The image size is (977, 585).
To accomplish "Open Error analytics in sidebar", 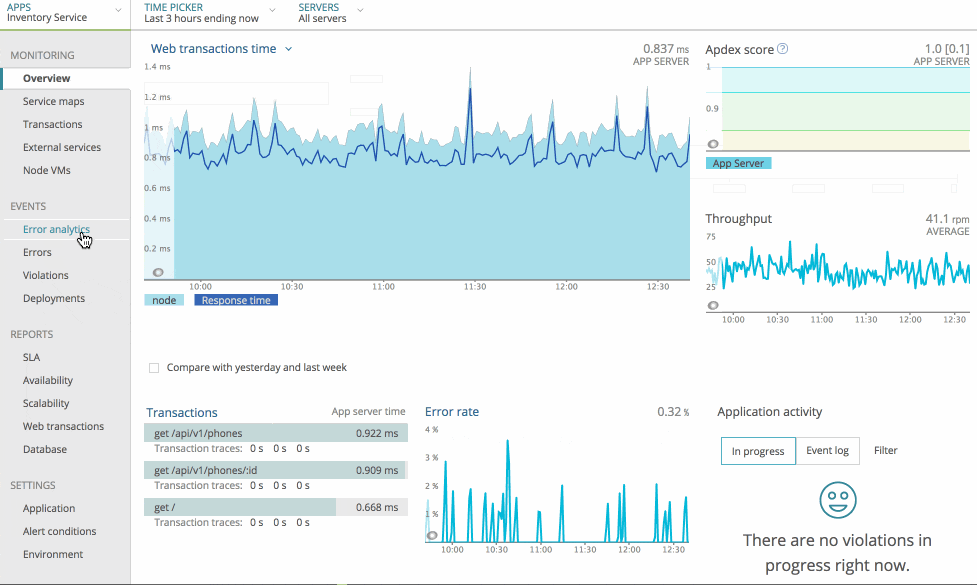I will (56, 229).
